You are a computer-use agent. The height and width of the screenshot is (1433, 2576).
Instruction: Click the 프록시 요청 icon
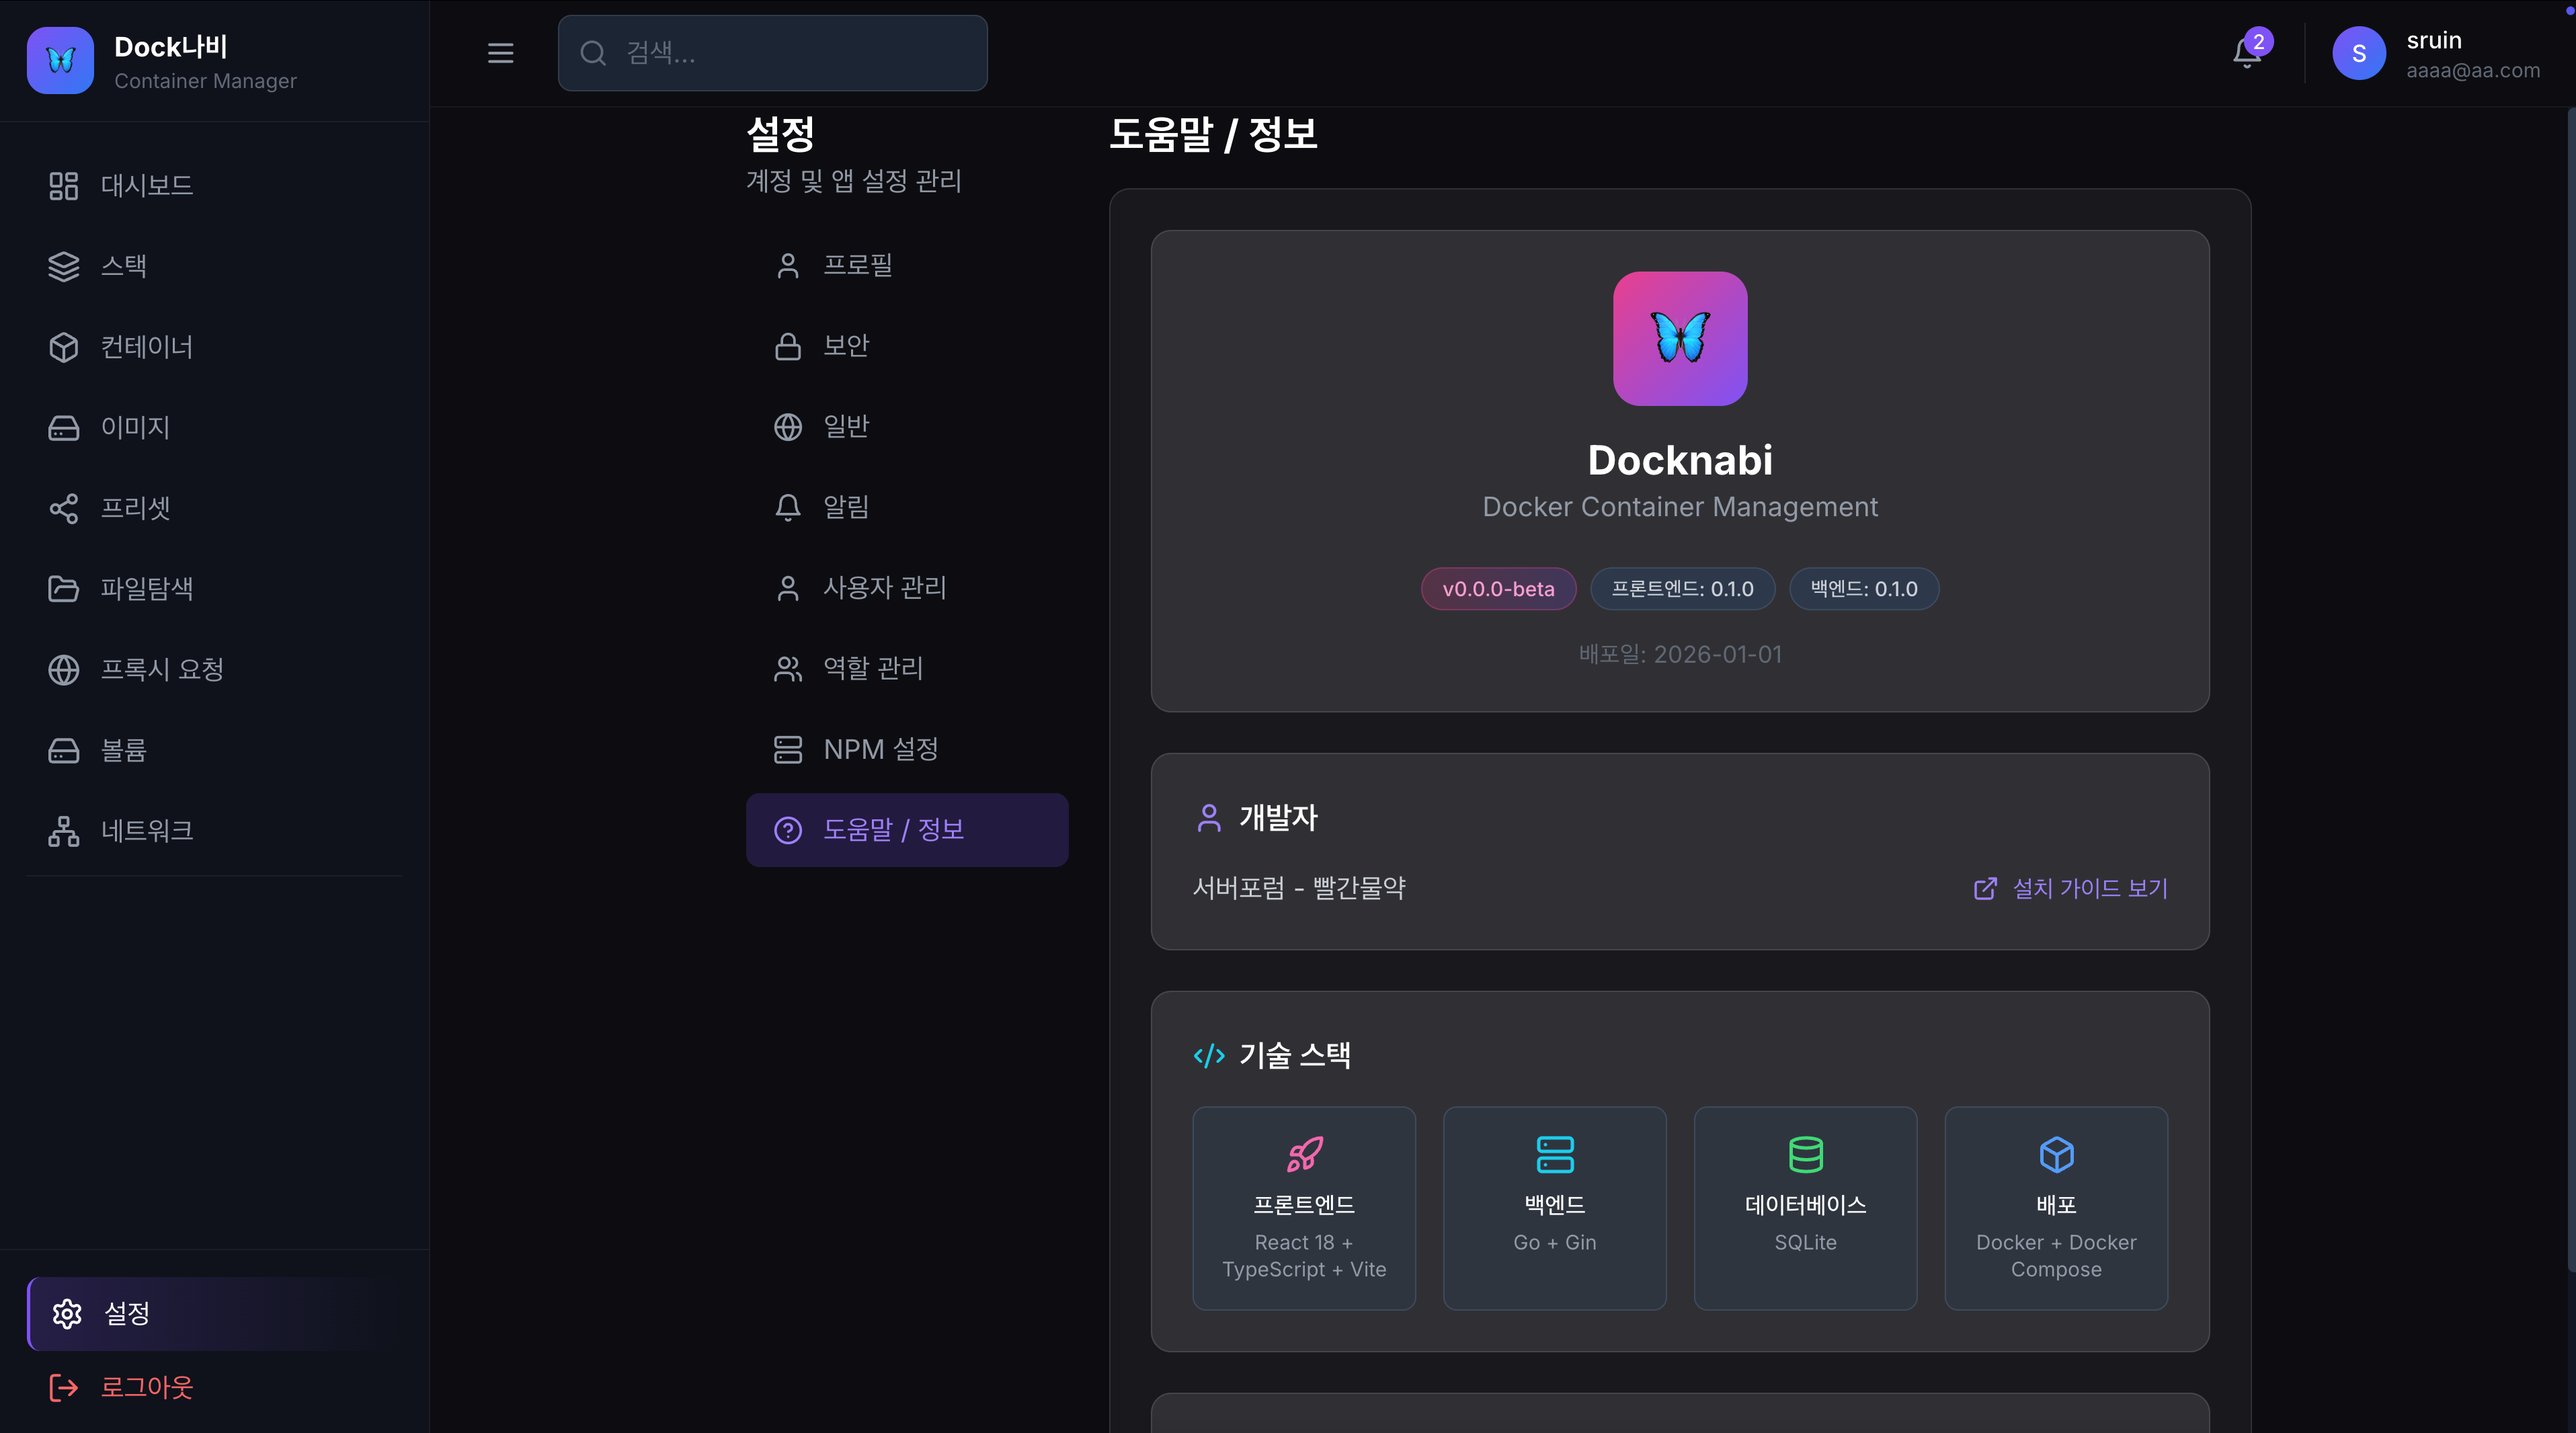pos(64,670)
